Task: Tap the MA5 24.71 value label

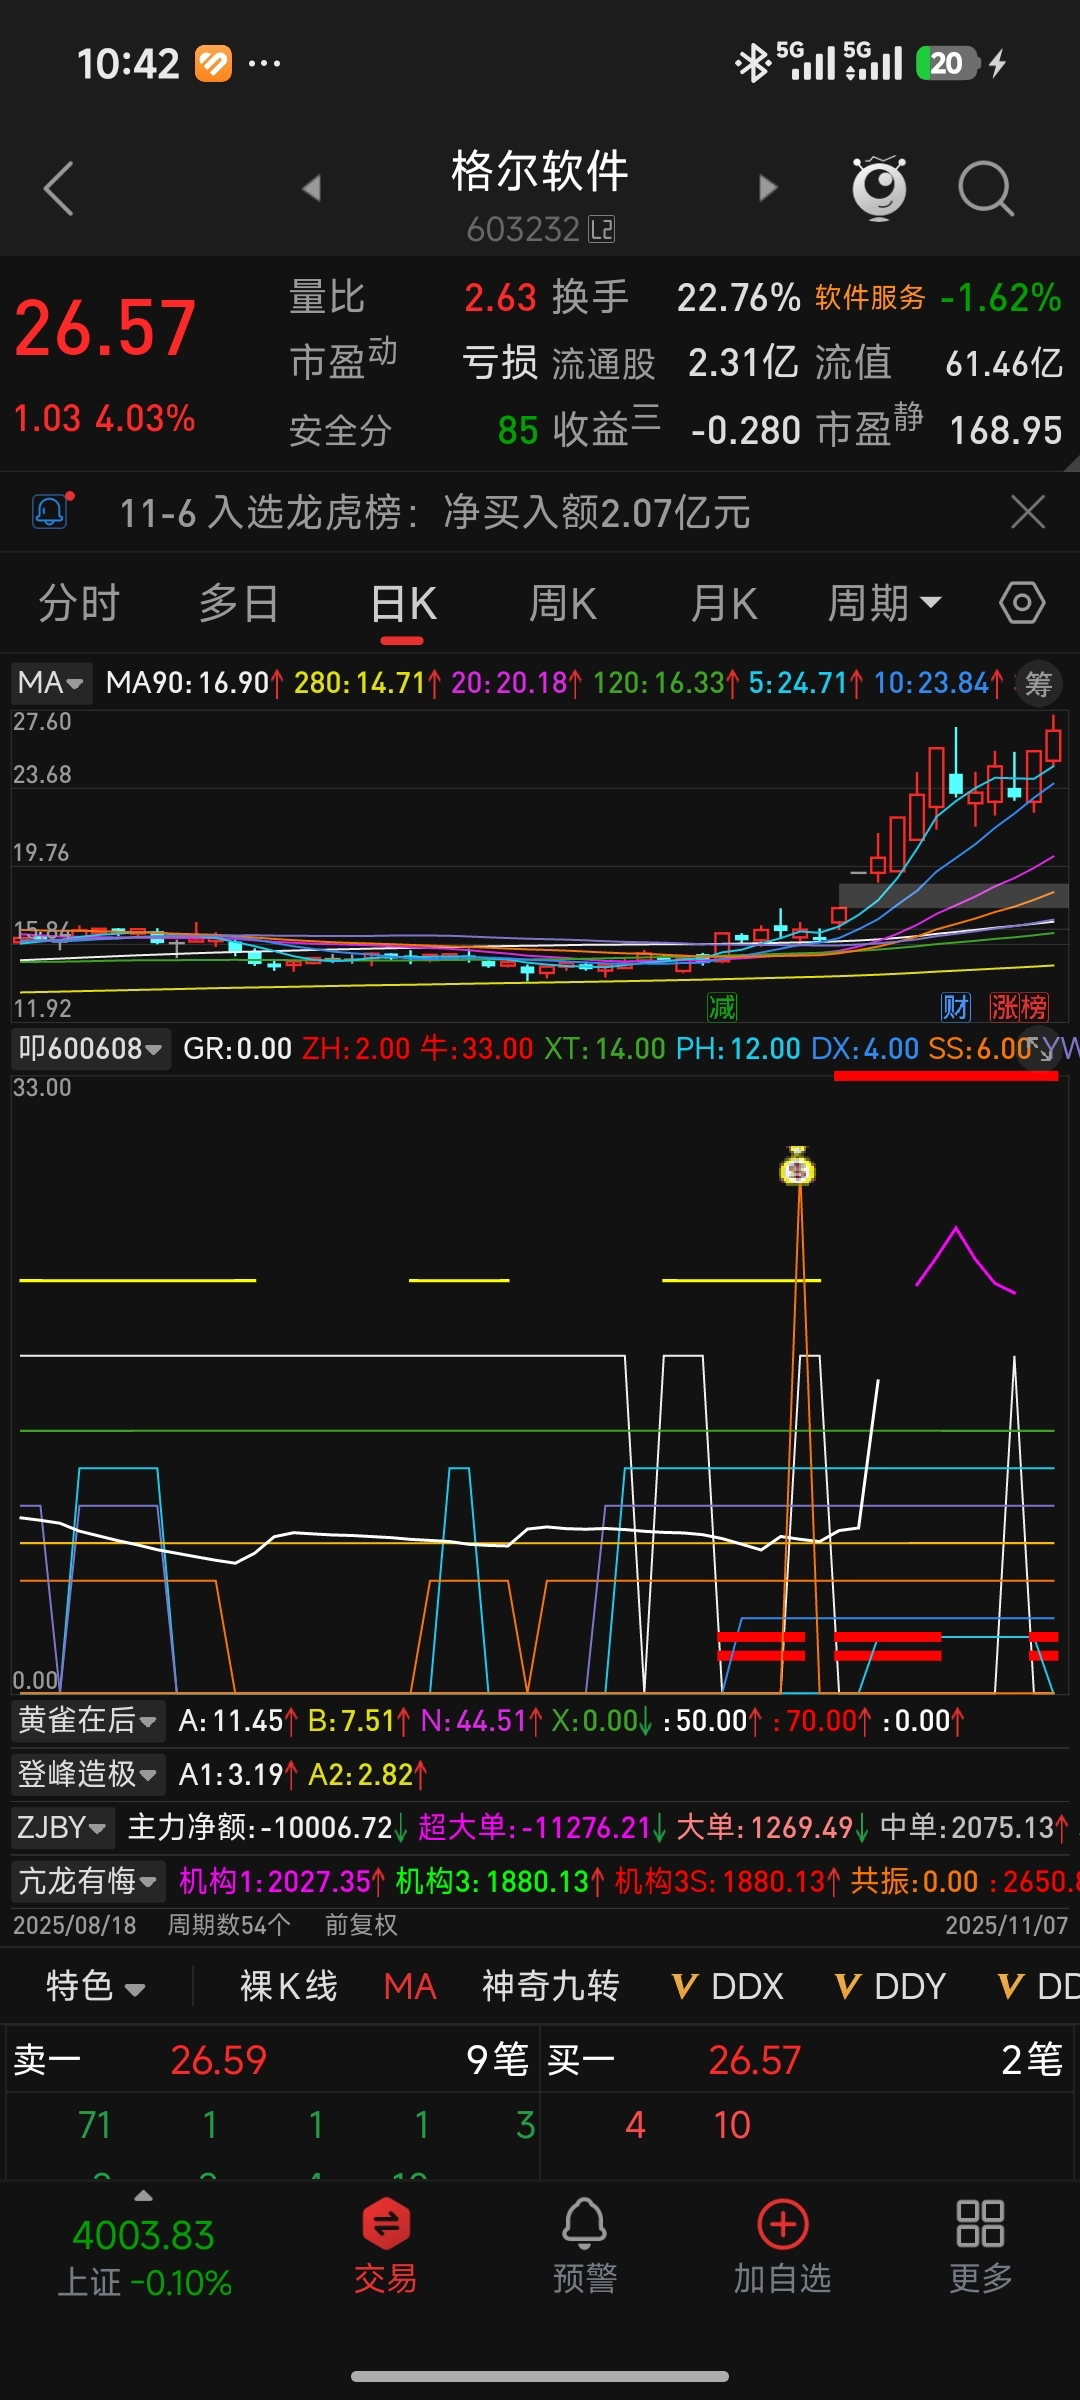Action: [806, 683]
